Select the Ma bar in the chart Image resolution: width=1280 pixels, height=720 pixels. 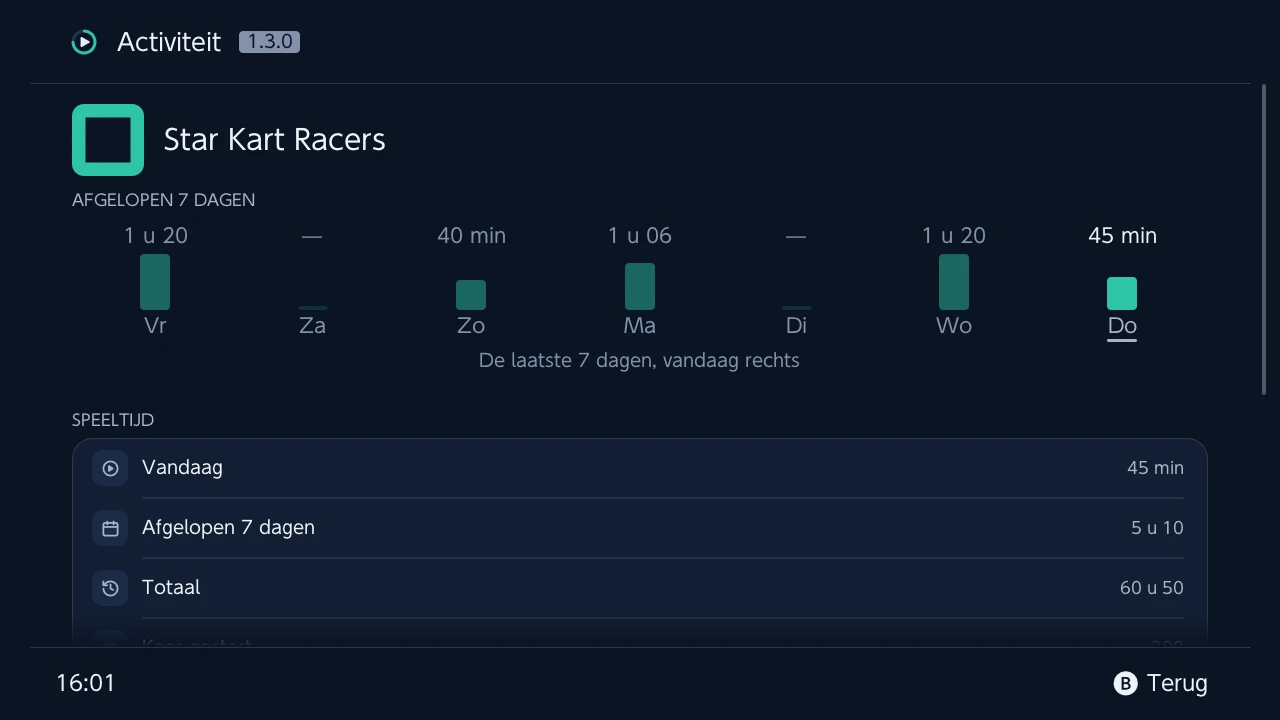[640, 287]
